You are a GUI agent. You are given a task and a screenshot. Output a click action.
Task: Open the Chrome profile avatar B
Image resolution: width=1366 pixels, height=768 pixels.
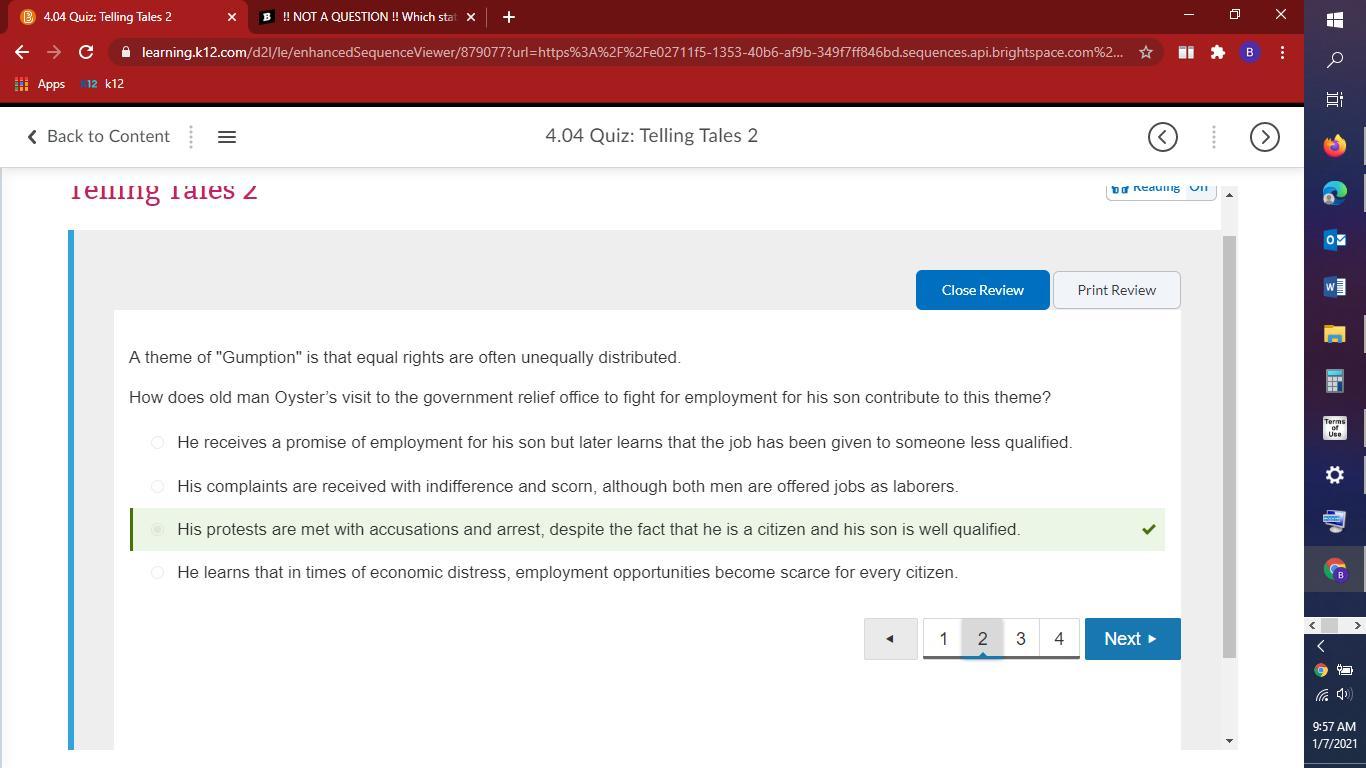click(x=1250, y=52)
